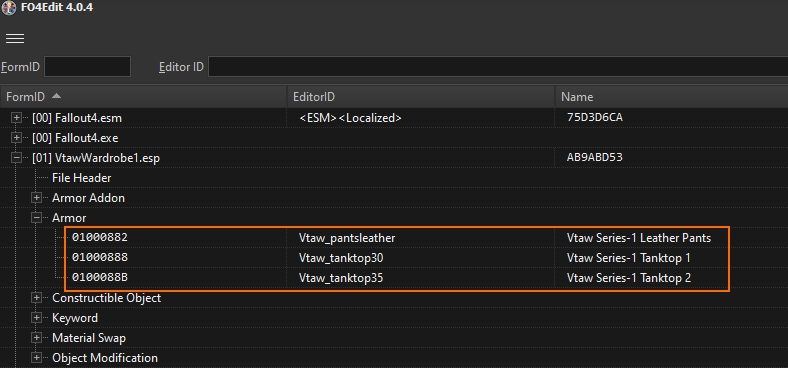Sort by the EditorID column header
Image resolution: width=788 pixels, height=368 pixels.
[x=421, y=97]
